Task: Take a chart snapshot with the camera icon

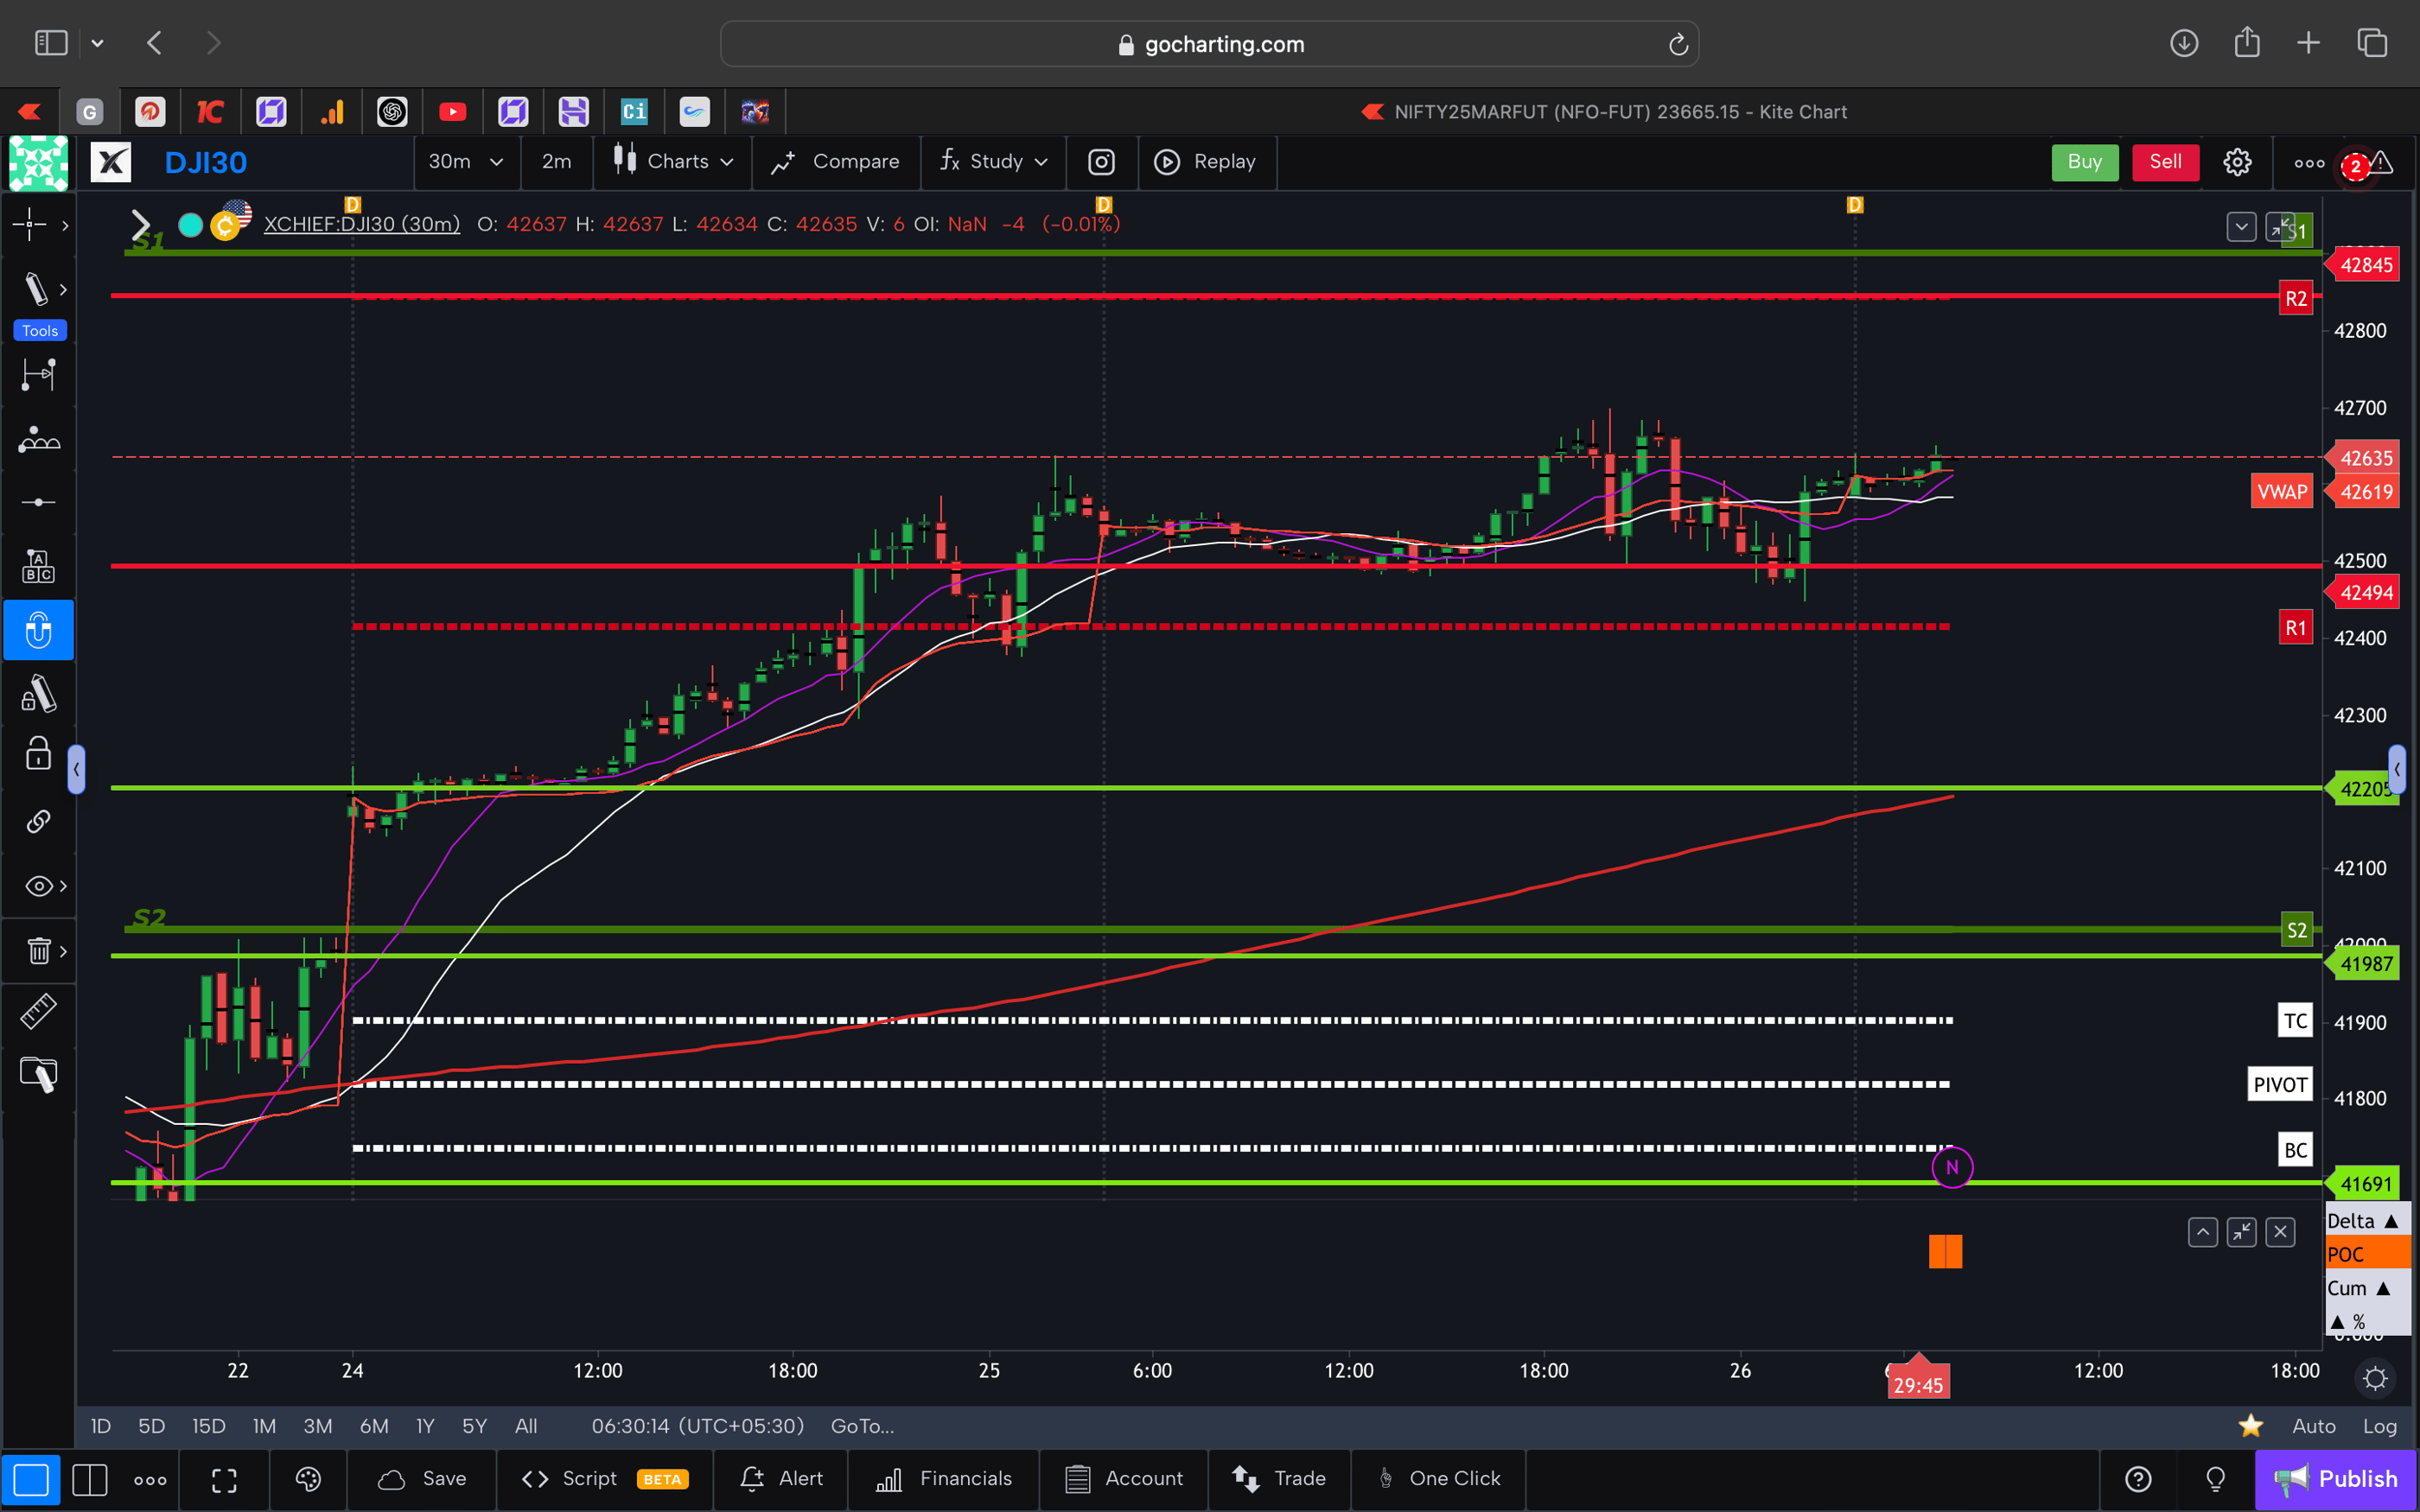Action: 1101,162
